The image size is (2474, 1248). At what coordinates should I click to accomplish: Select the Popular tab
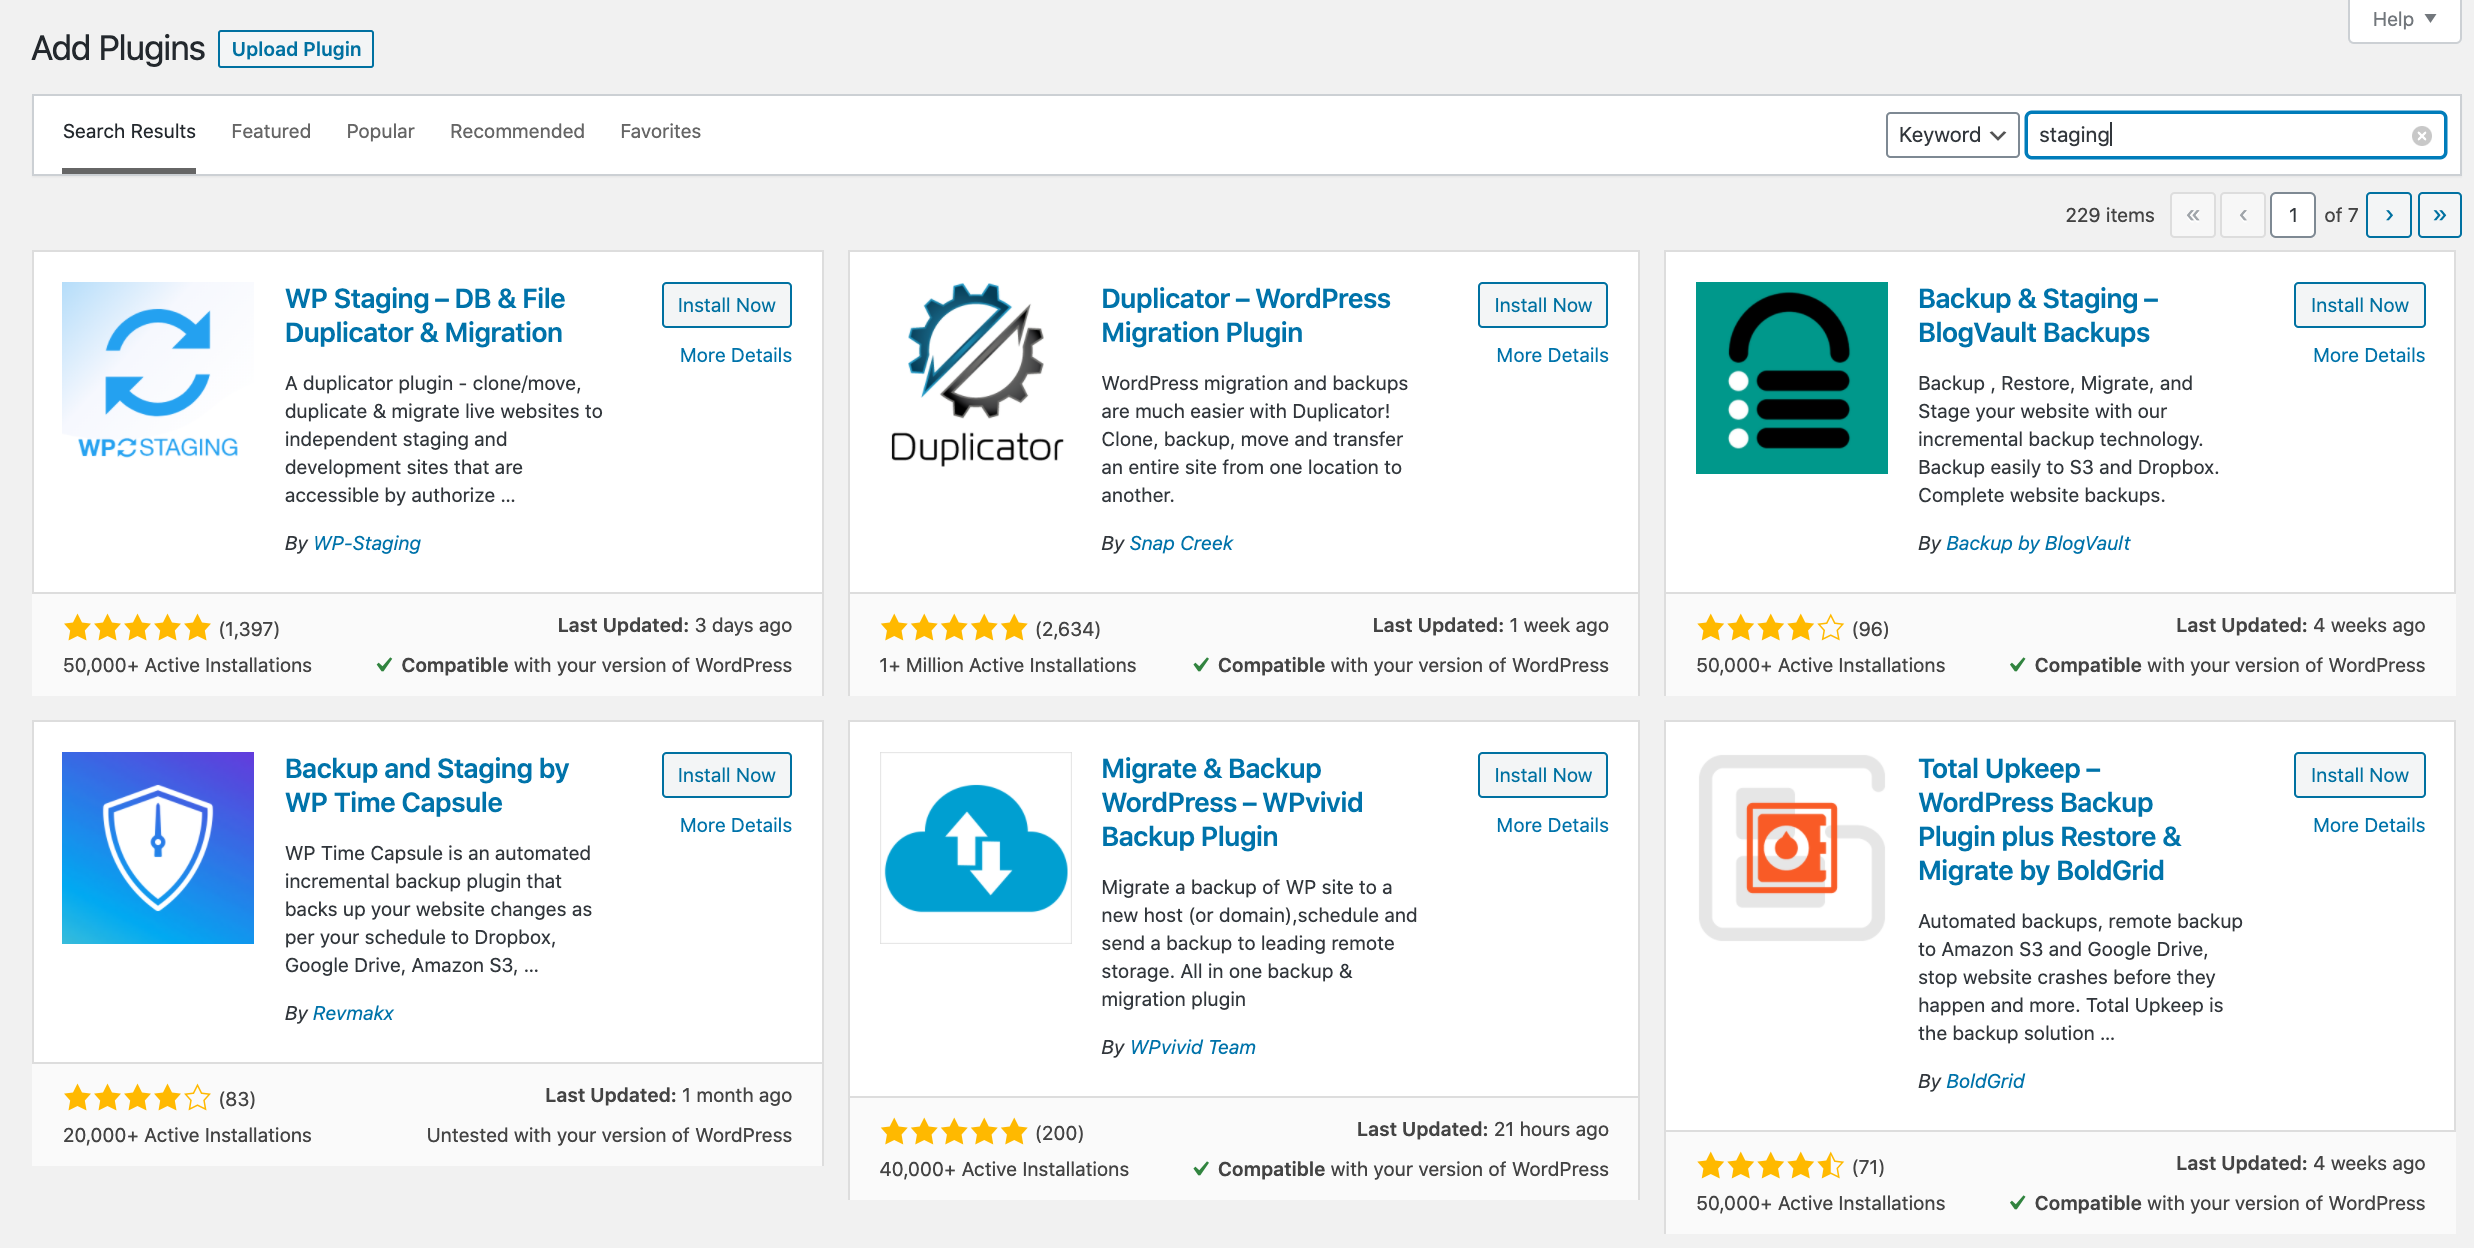pyautogui.click(x=380, y=131)
